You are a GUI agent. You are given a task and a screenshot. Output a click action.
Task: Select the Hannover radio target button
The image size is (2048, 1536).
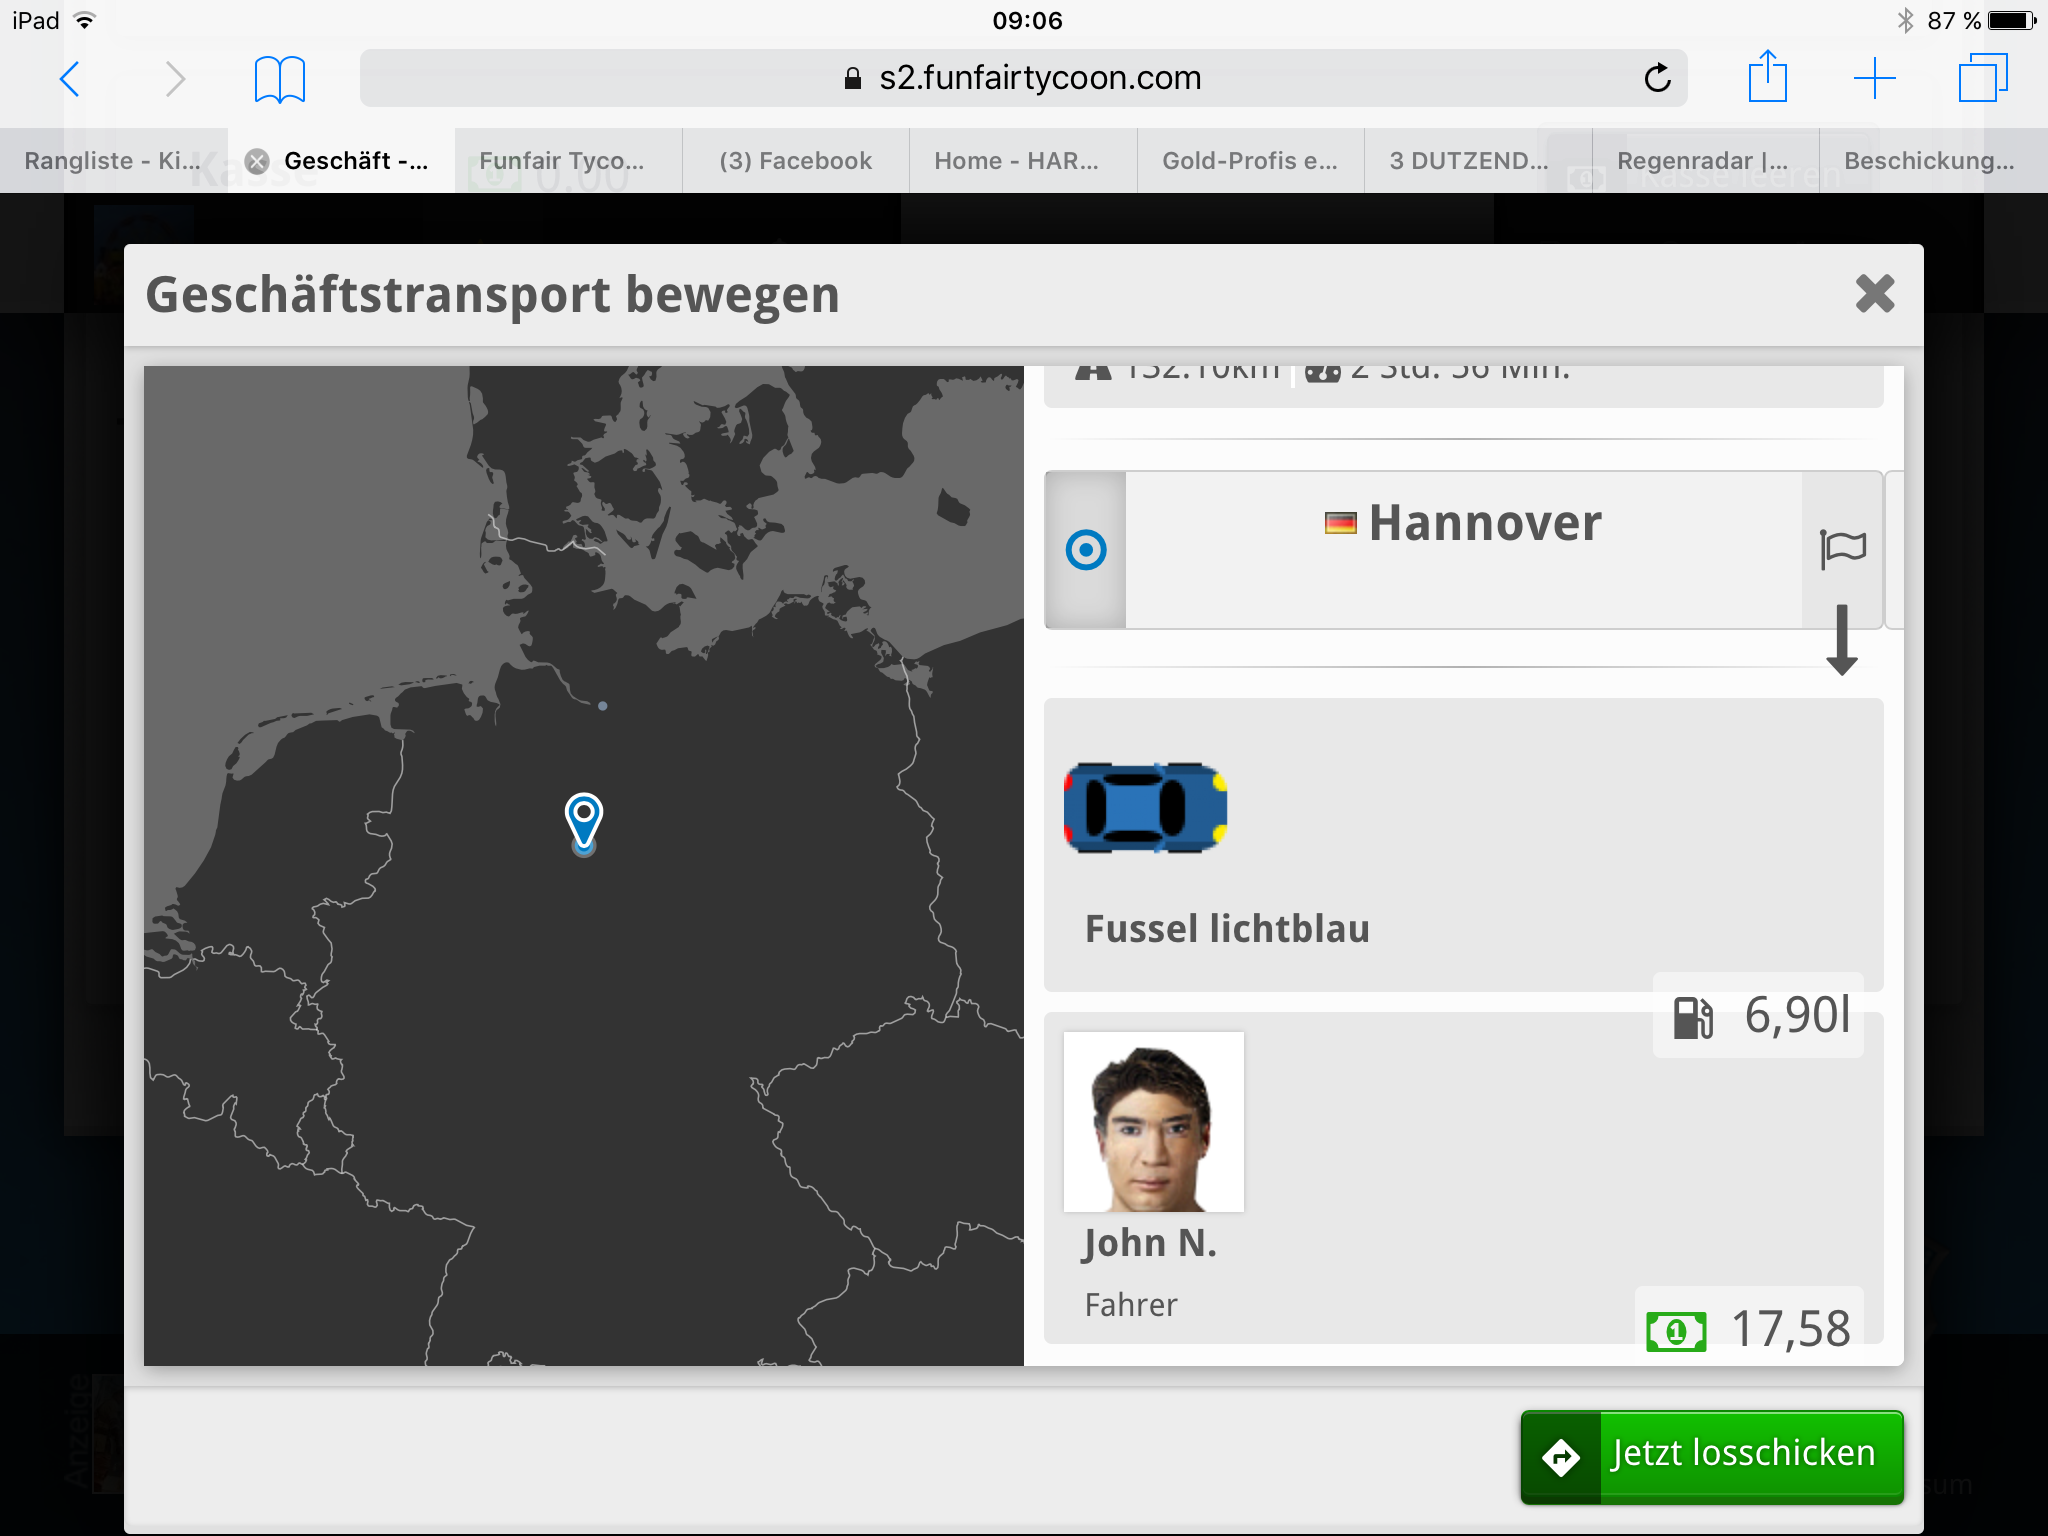[1086, 550]
